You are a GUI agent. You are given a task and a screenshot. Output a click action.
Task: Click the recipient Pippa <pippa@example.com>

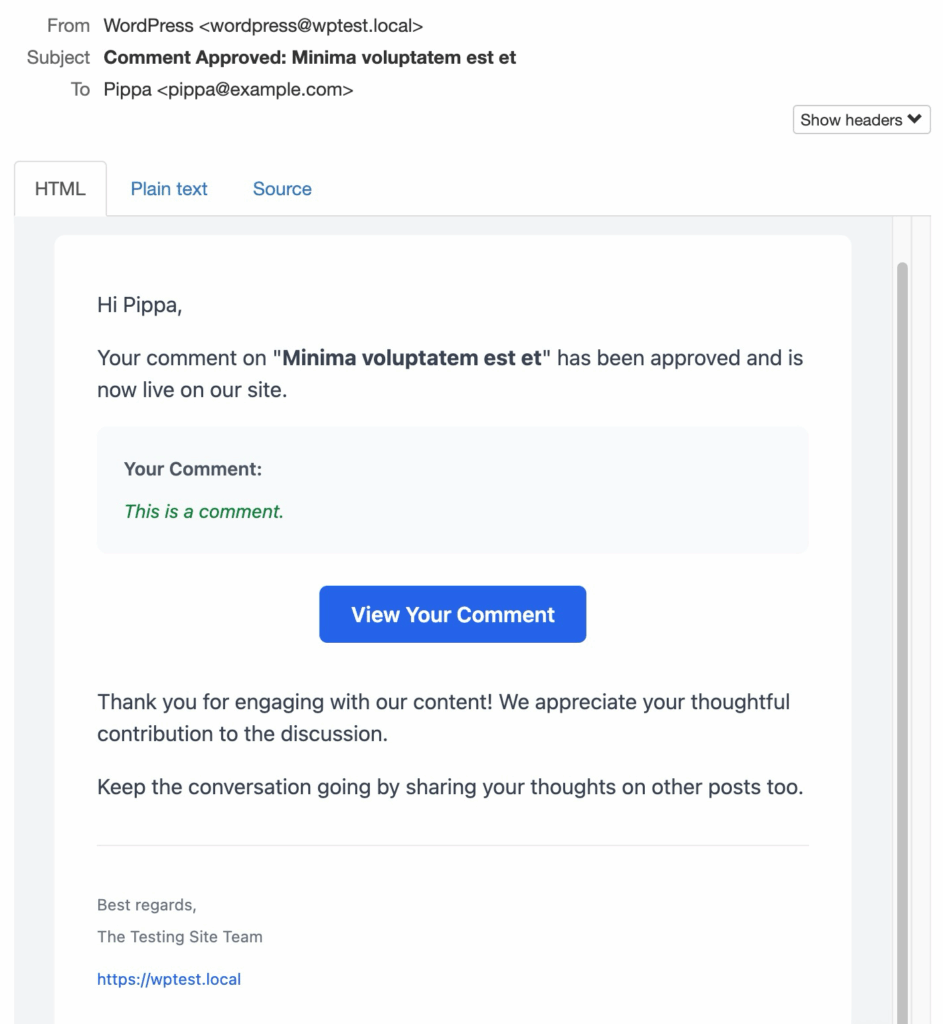click(x=228, y=89)
